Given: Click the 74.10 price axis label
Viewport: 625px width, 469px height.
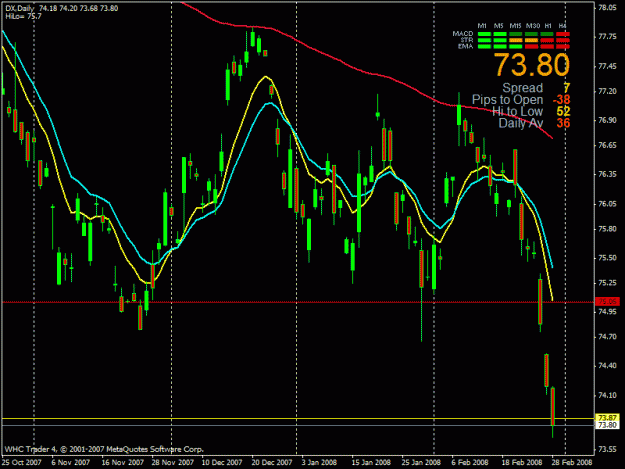Looking at the screenshot, I should pos(607,395).
